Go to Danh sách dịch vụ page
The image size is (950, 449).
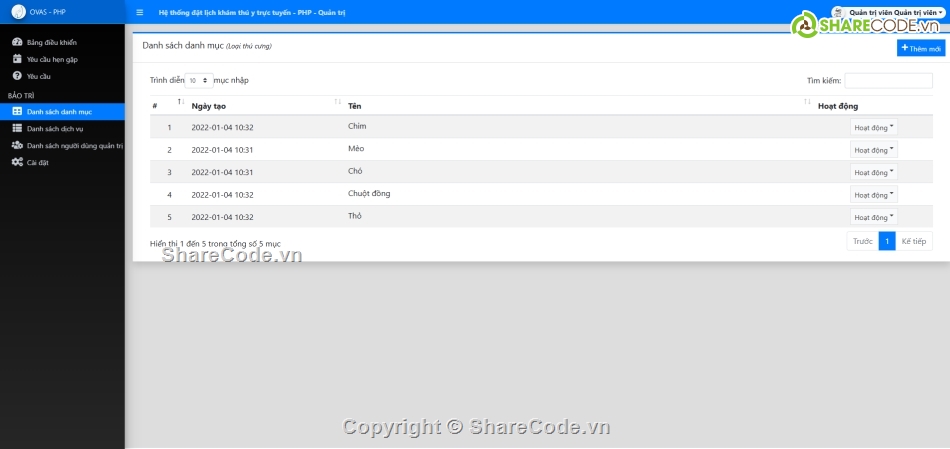tap(55, 129)
